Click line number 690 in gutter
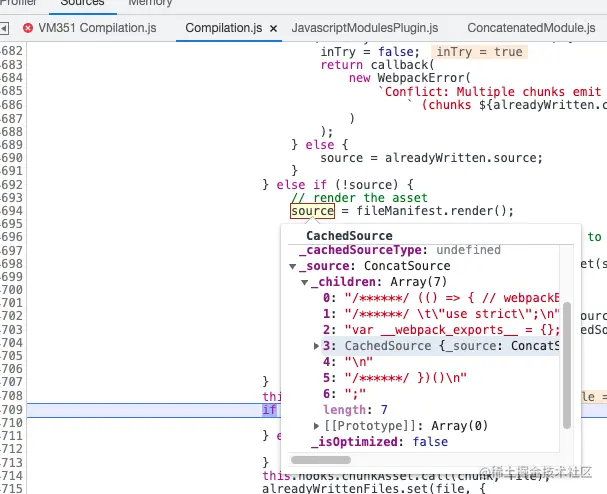The height and width of the screenshot is (494, 607). click(x=12, y=158)
